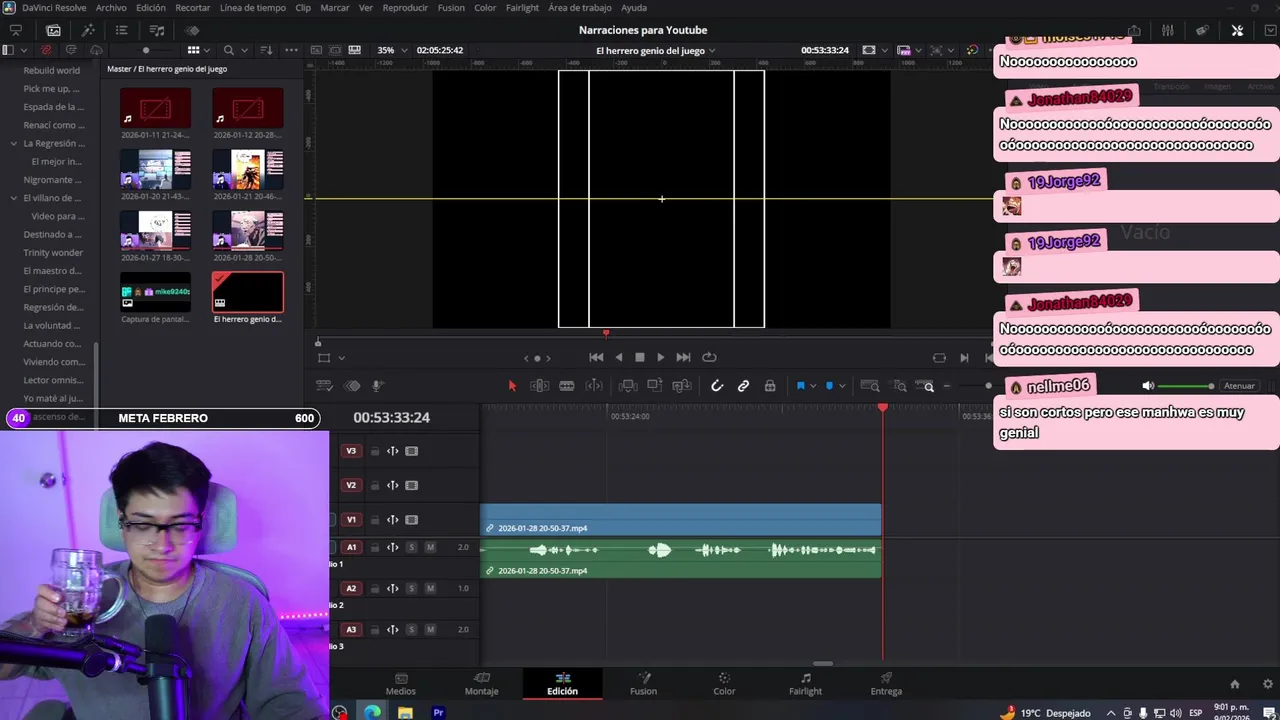Open the Fusion menu in menu bar

[x=451, y=7]
